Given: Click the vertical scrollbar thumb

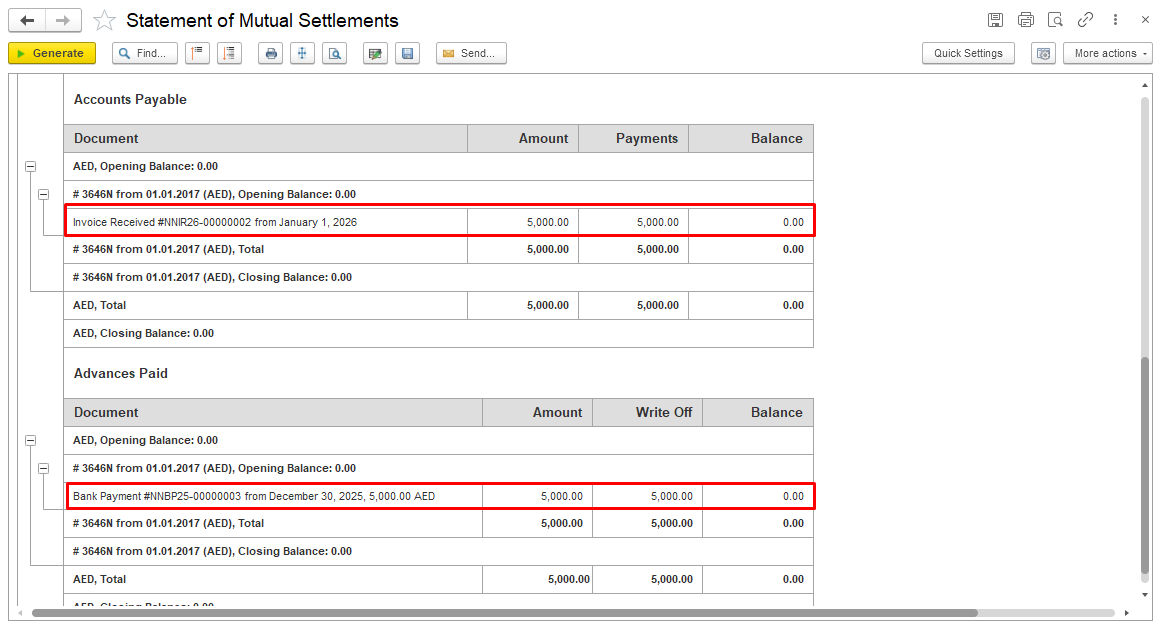Looking at the screenshot, I should [x=1145, y=466].
